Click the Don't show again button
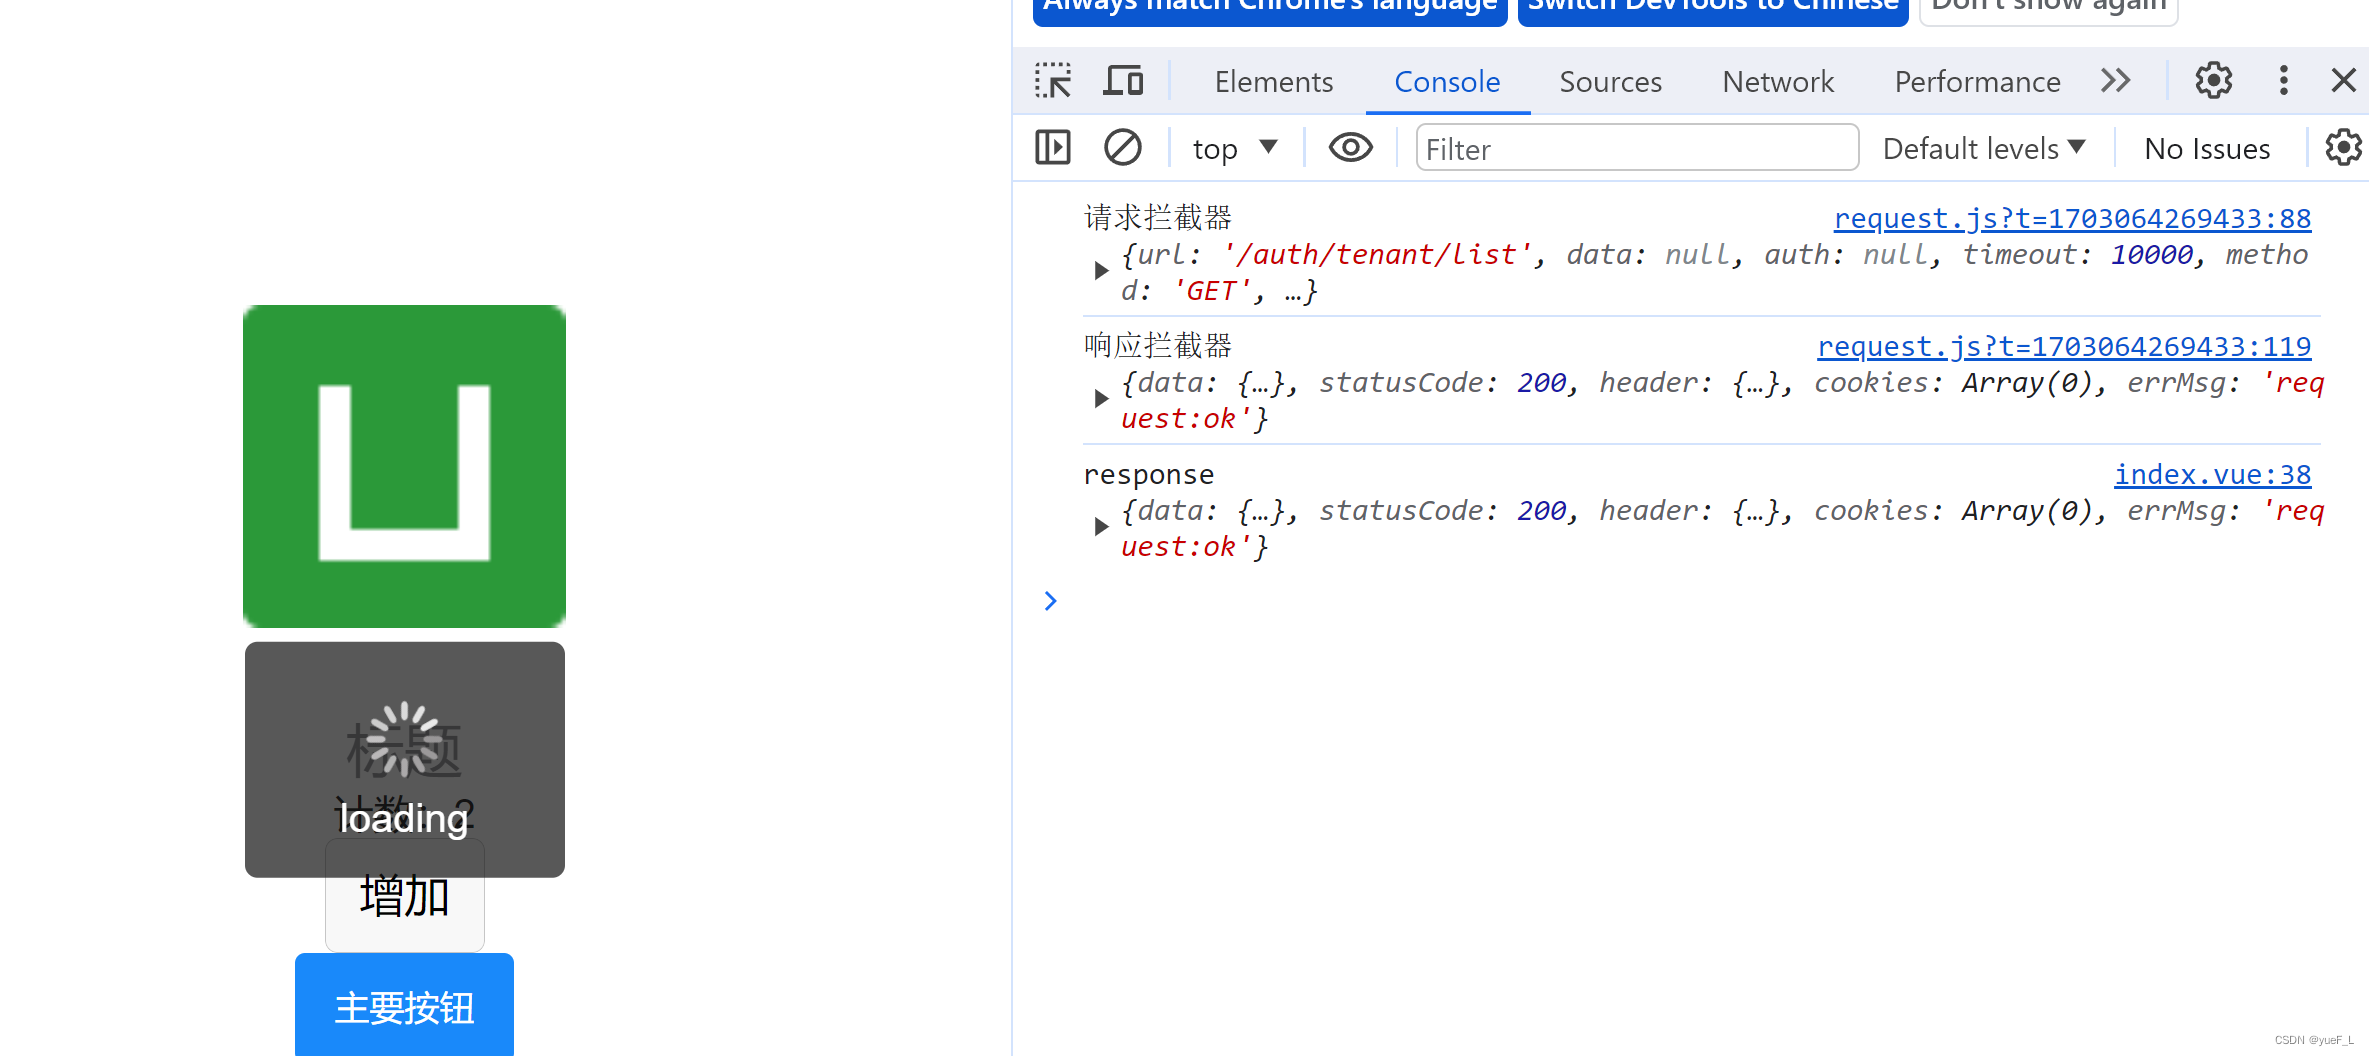The width and height of the screenshot is (2369, 1056). tap(2048, 8)
